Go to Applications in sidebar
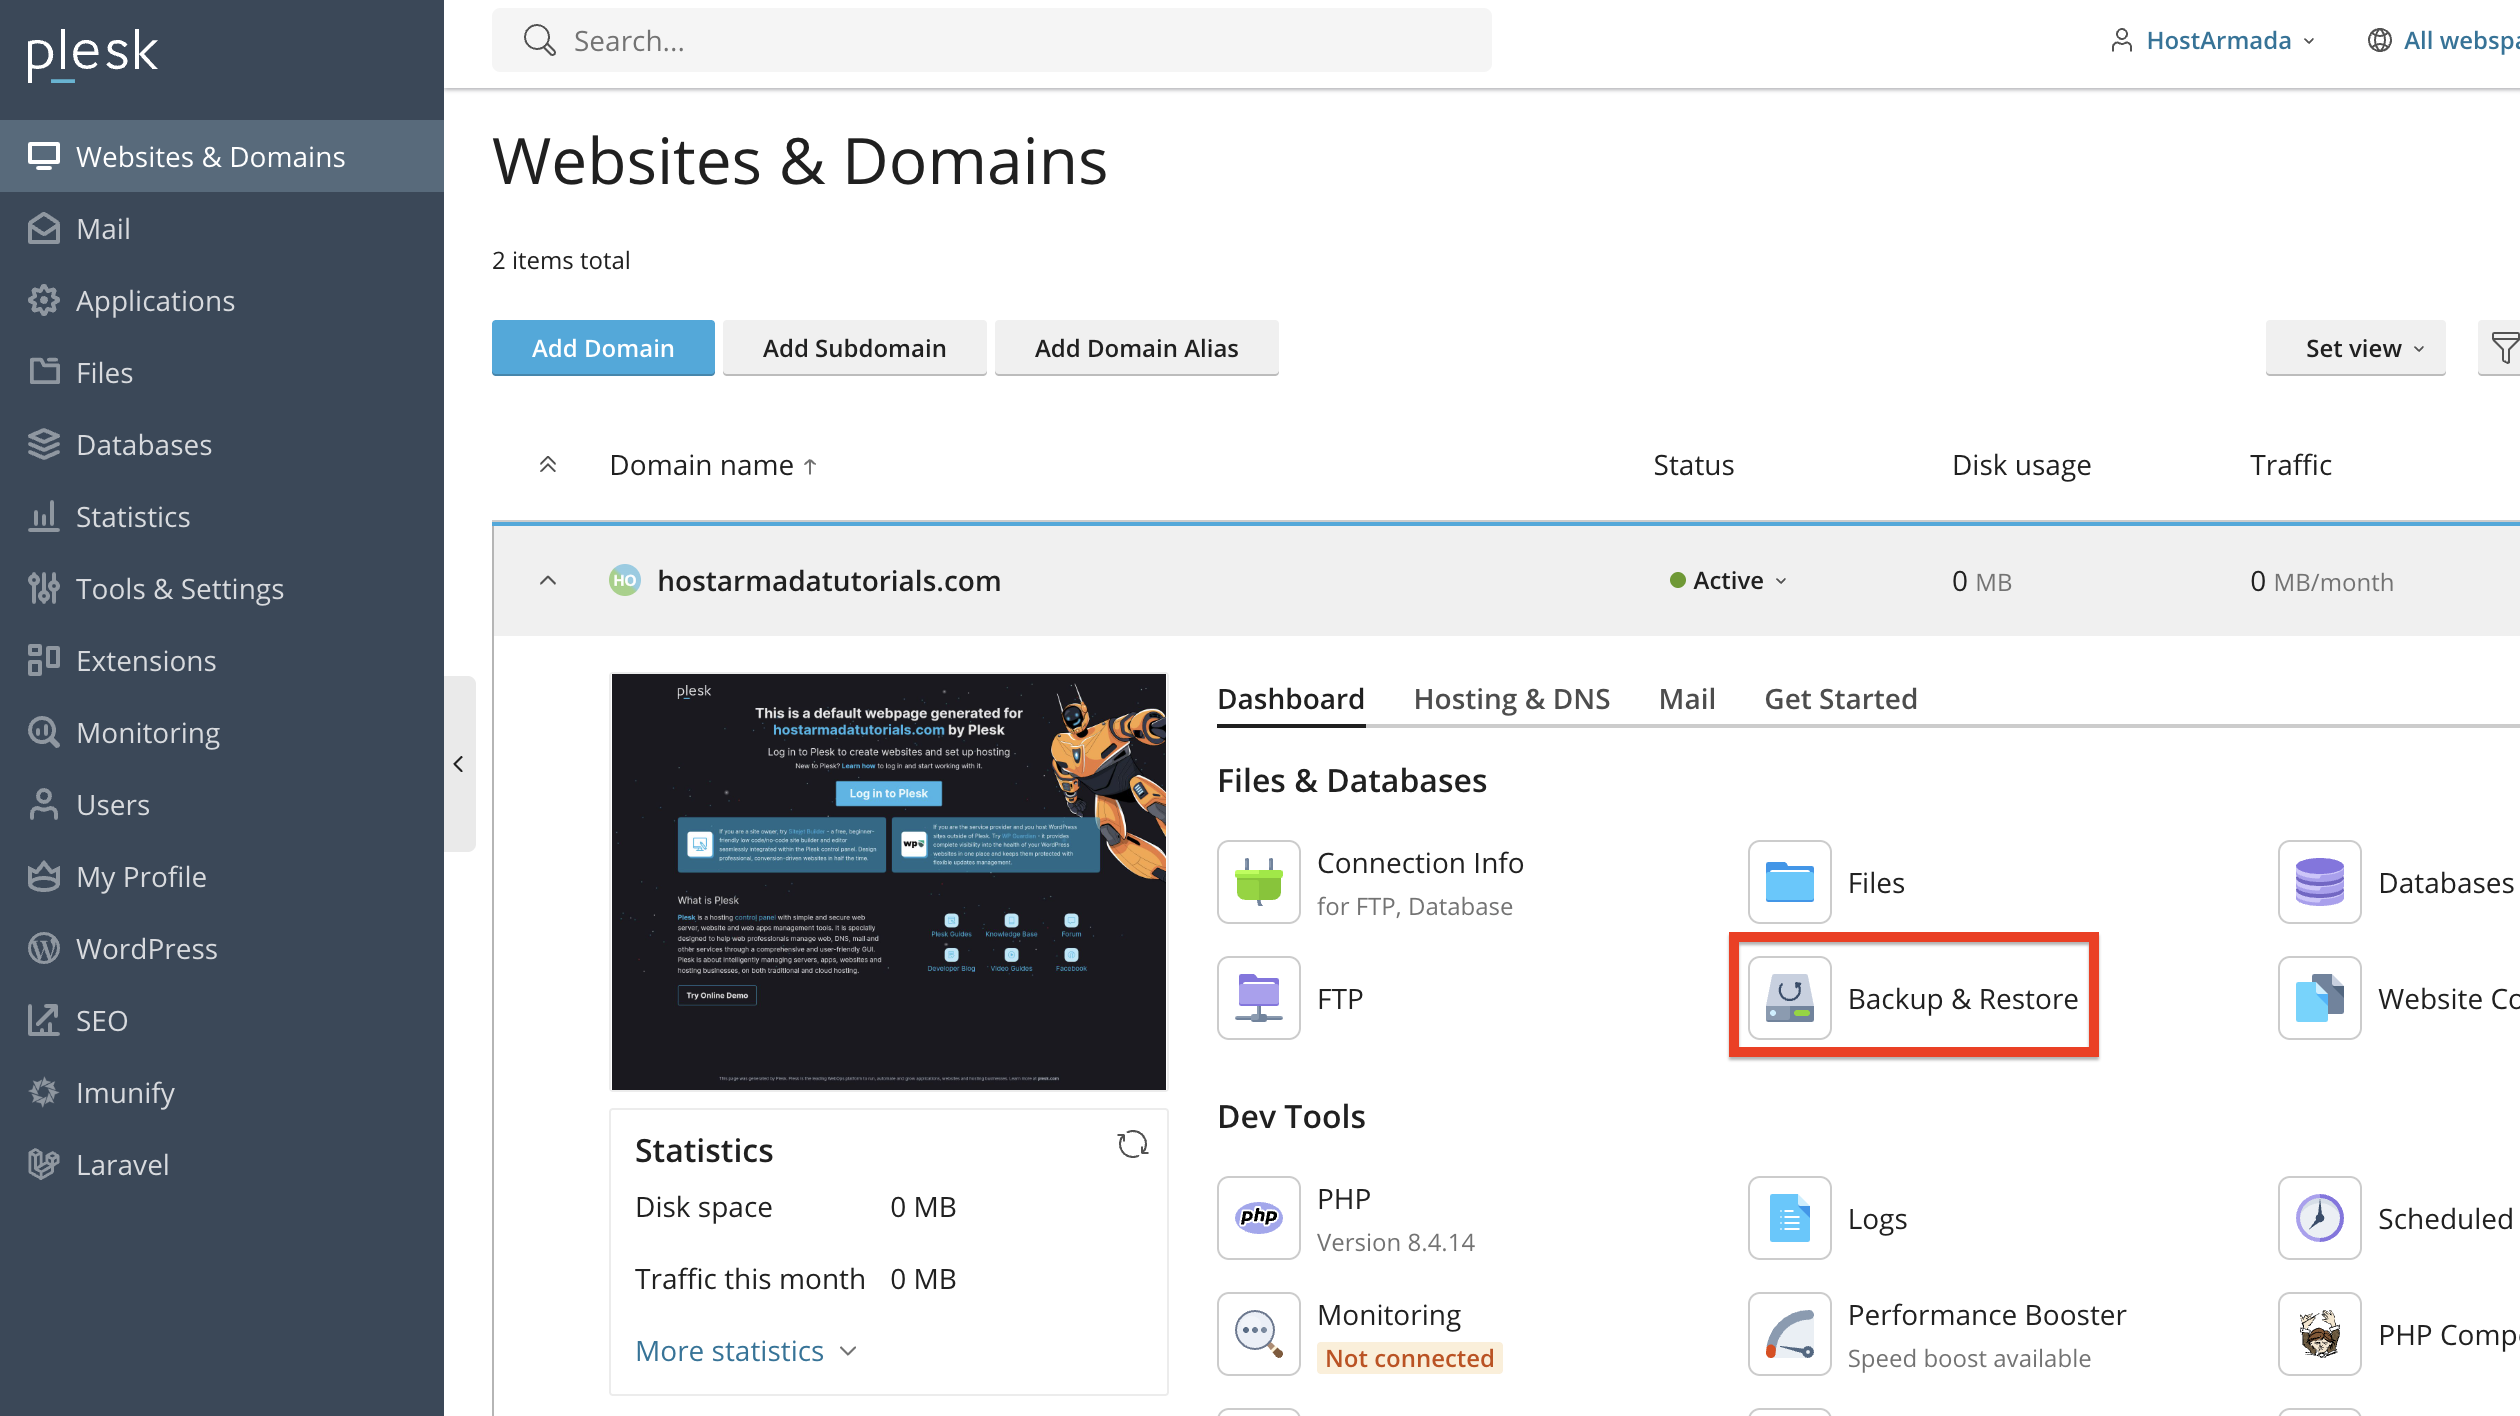The height and width of the screenshot is (1416, 2520). pos(222,301)
